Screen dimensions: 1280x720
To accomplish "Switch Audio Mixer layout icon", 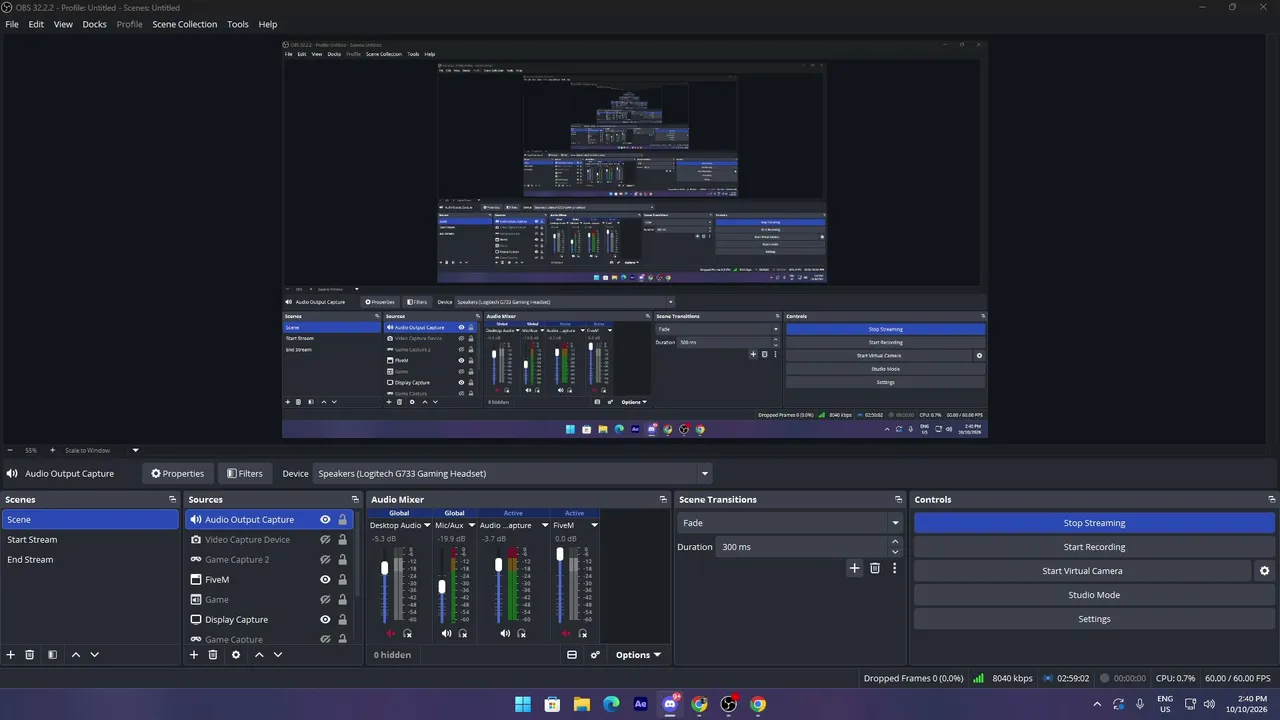I will 572,655.
